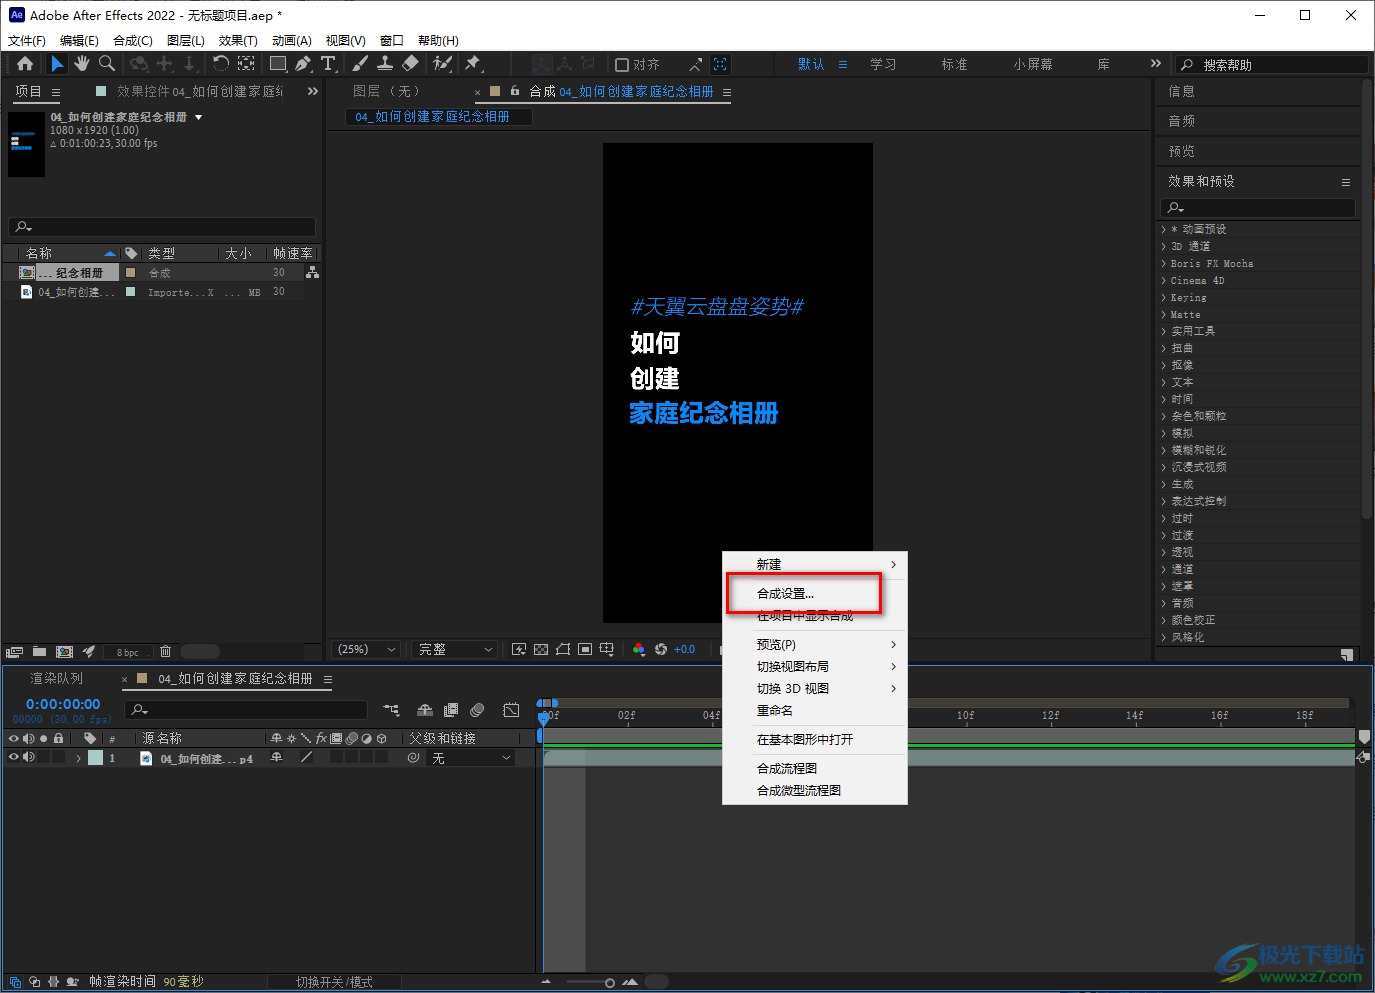Enable Motion Blur for the composition
The image size is (1375, 993).
pyautogui.click(x=477, y=710)
